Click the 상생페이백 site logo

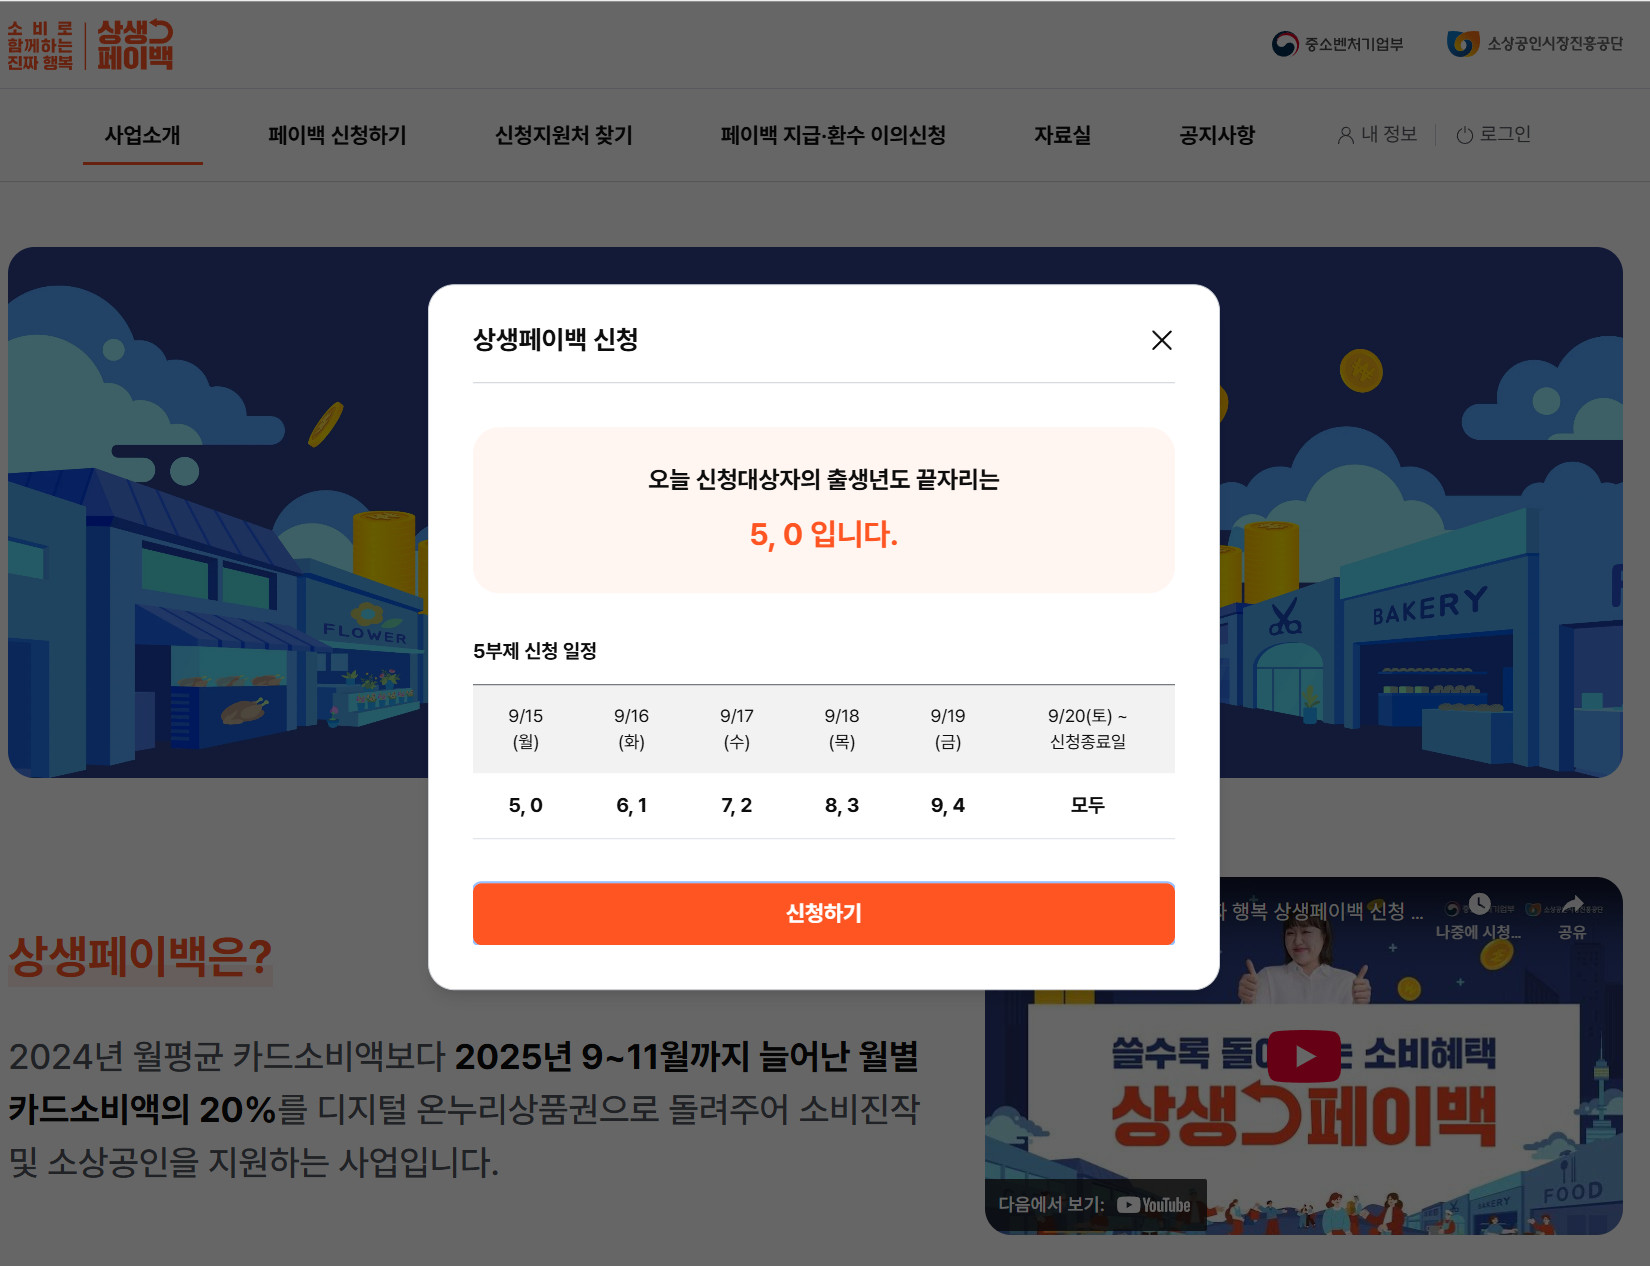90,45
